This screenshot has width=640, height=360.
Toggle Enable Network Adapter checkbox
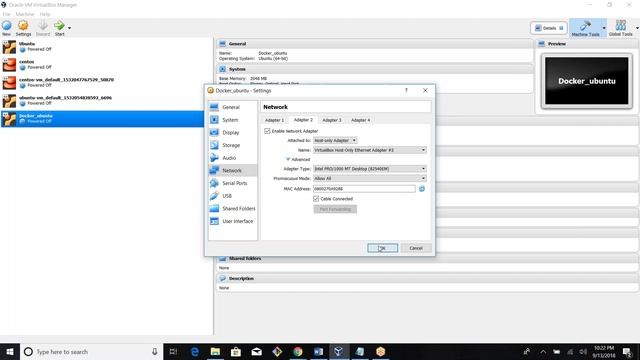click(267, 131)
